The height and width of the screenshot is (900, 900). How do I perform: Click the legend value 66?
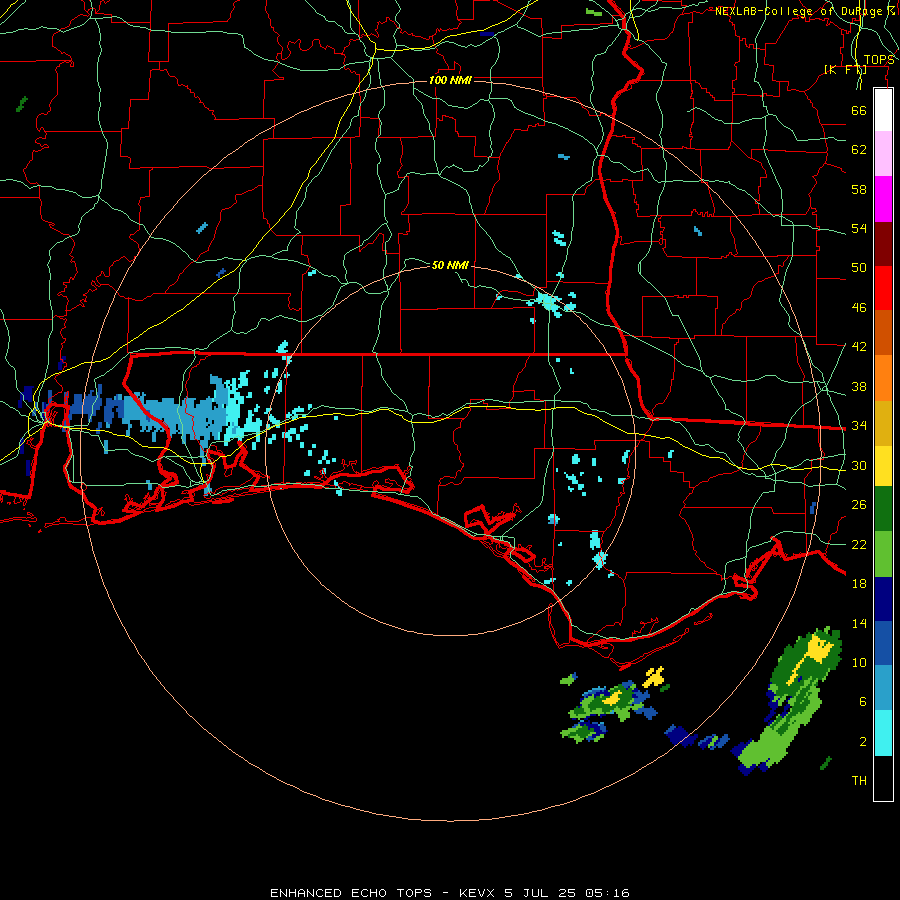click(859, 111)
